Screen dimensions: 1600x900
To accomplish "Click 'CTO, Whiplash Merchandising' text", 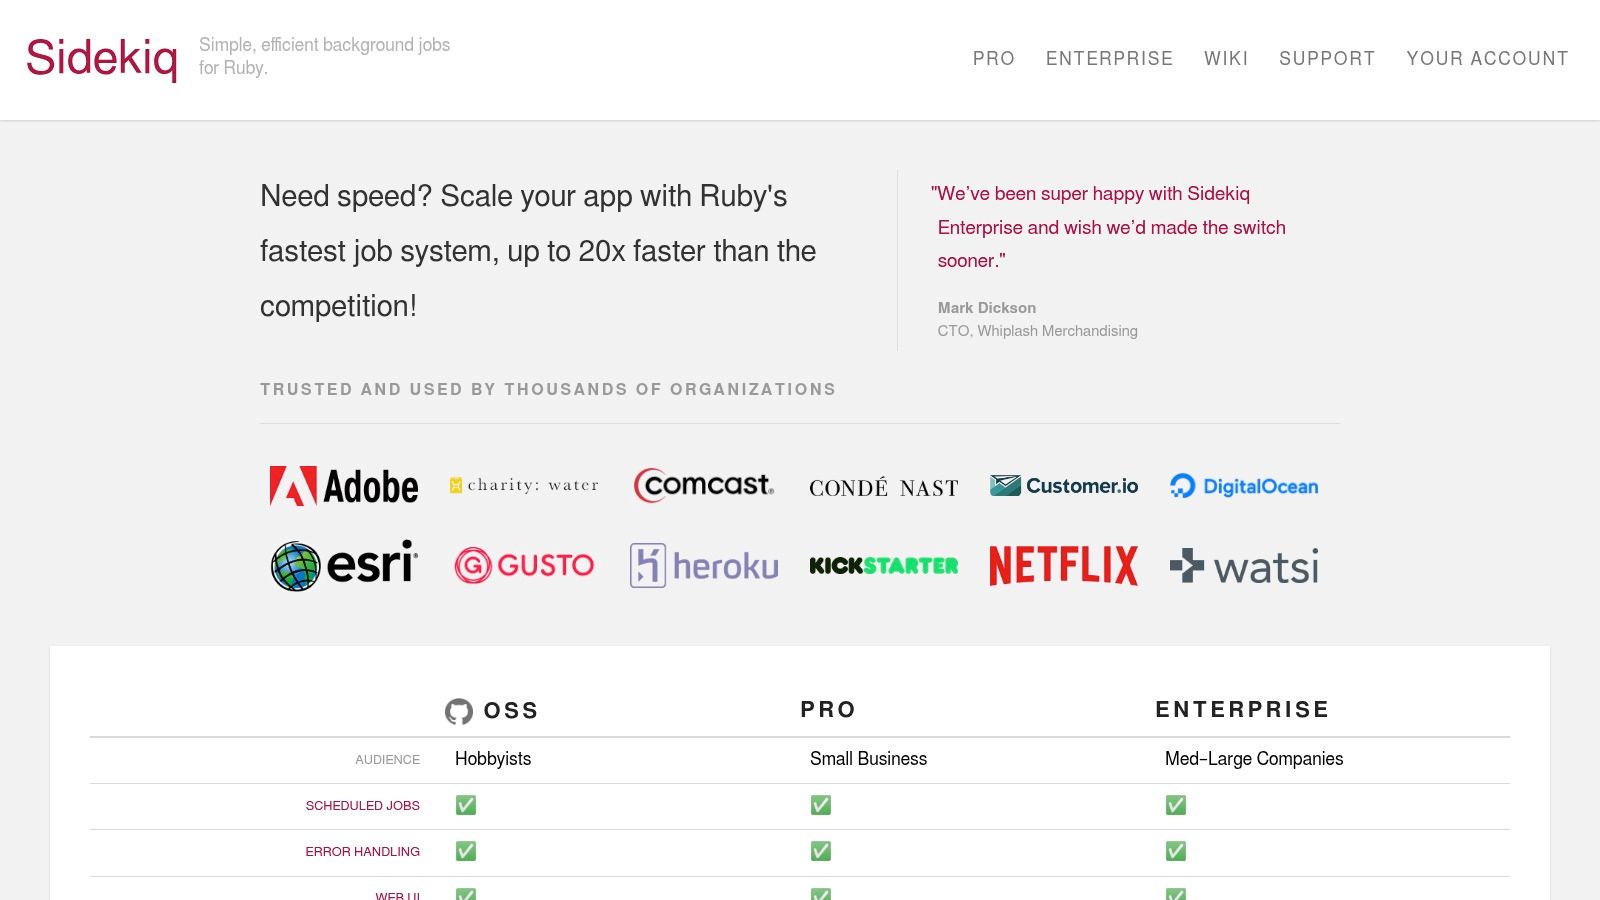I will click(1037, 331).
